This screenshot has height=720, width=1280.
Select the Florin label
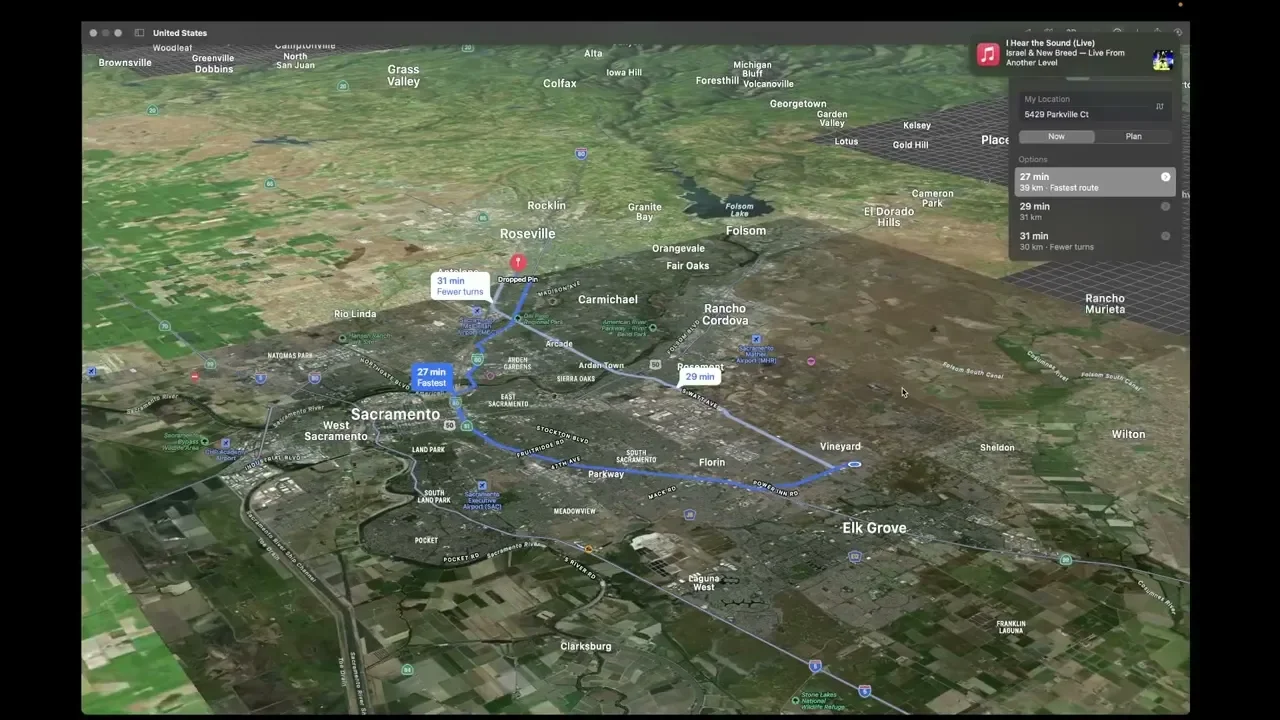[x=712, y=463]
